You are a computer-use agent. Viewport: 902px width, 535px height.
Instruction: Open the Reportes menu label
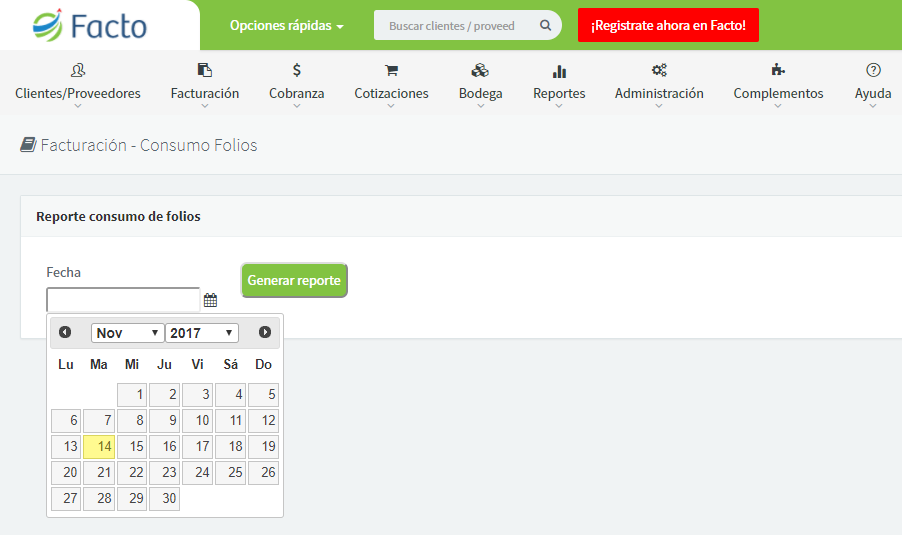pos(559,93)
